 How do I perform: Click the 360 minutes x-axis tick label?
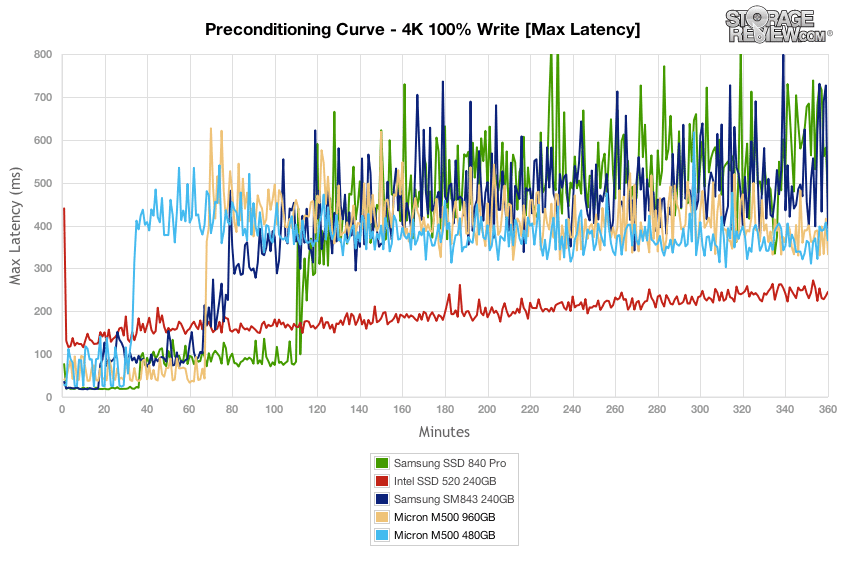(x=827, y=409)
